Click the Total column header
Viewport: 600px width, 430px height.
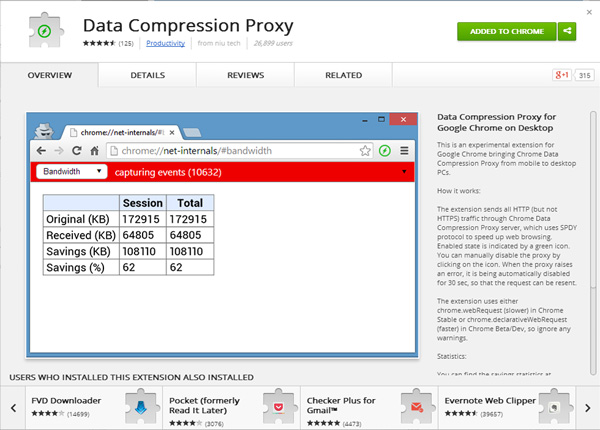(x=190, y=203)
